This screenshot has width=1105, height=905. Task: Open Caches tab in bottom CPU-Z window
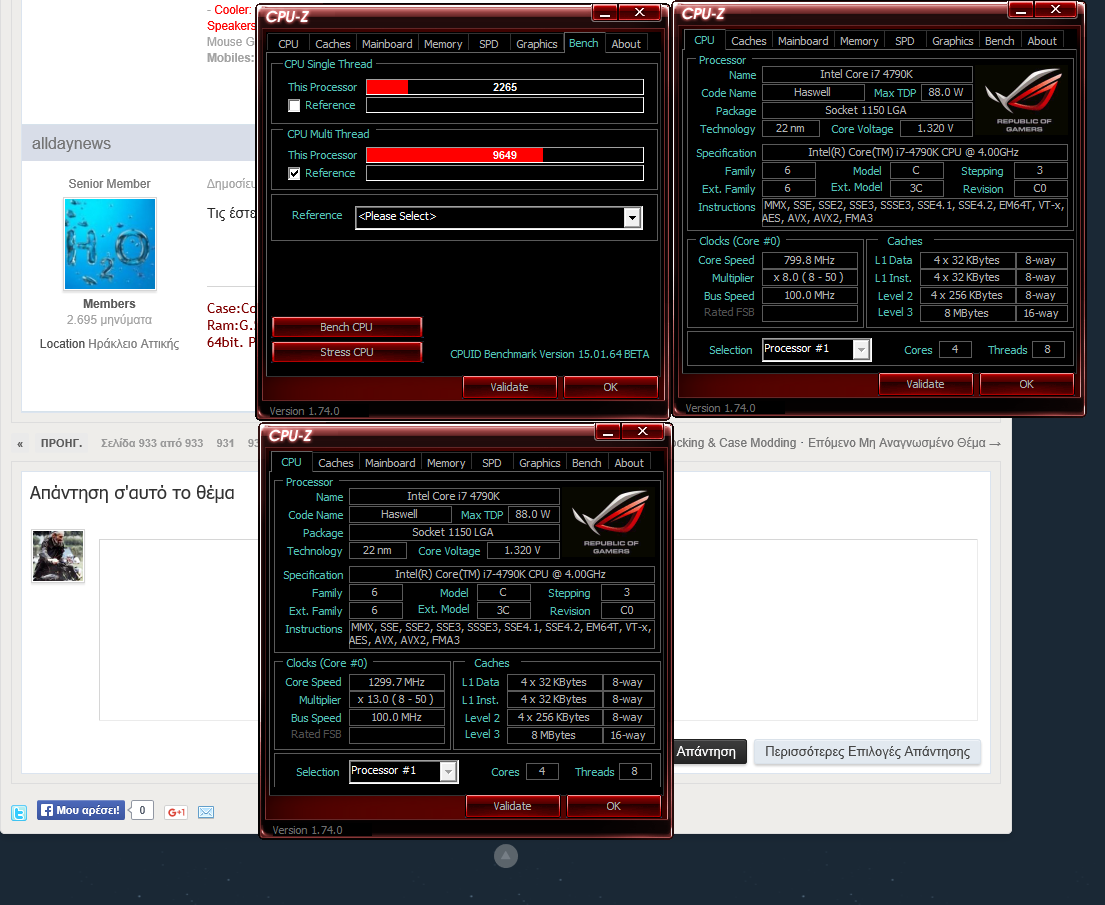click(335, 463)
